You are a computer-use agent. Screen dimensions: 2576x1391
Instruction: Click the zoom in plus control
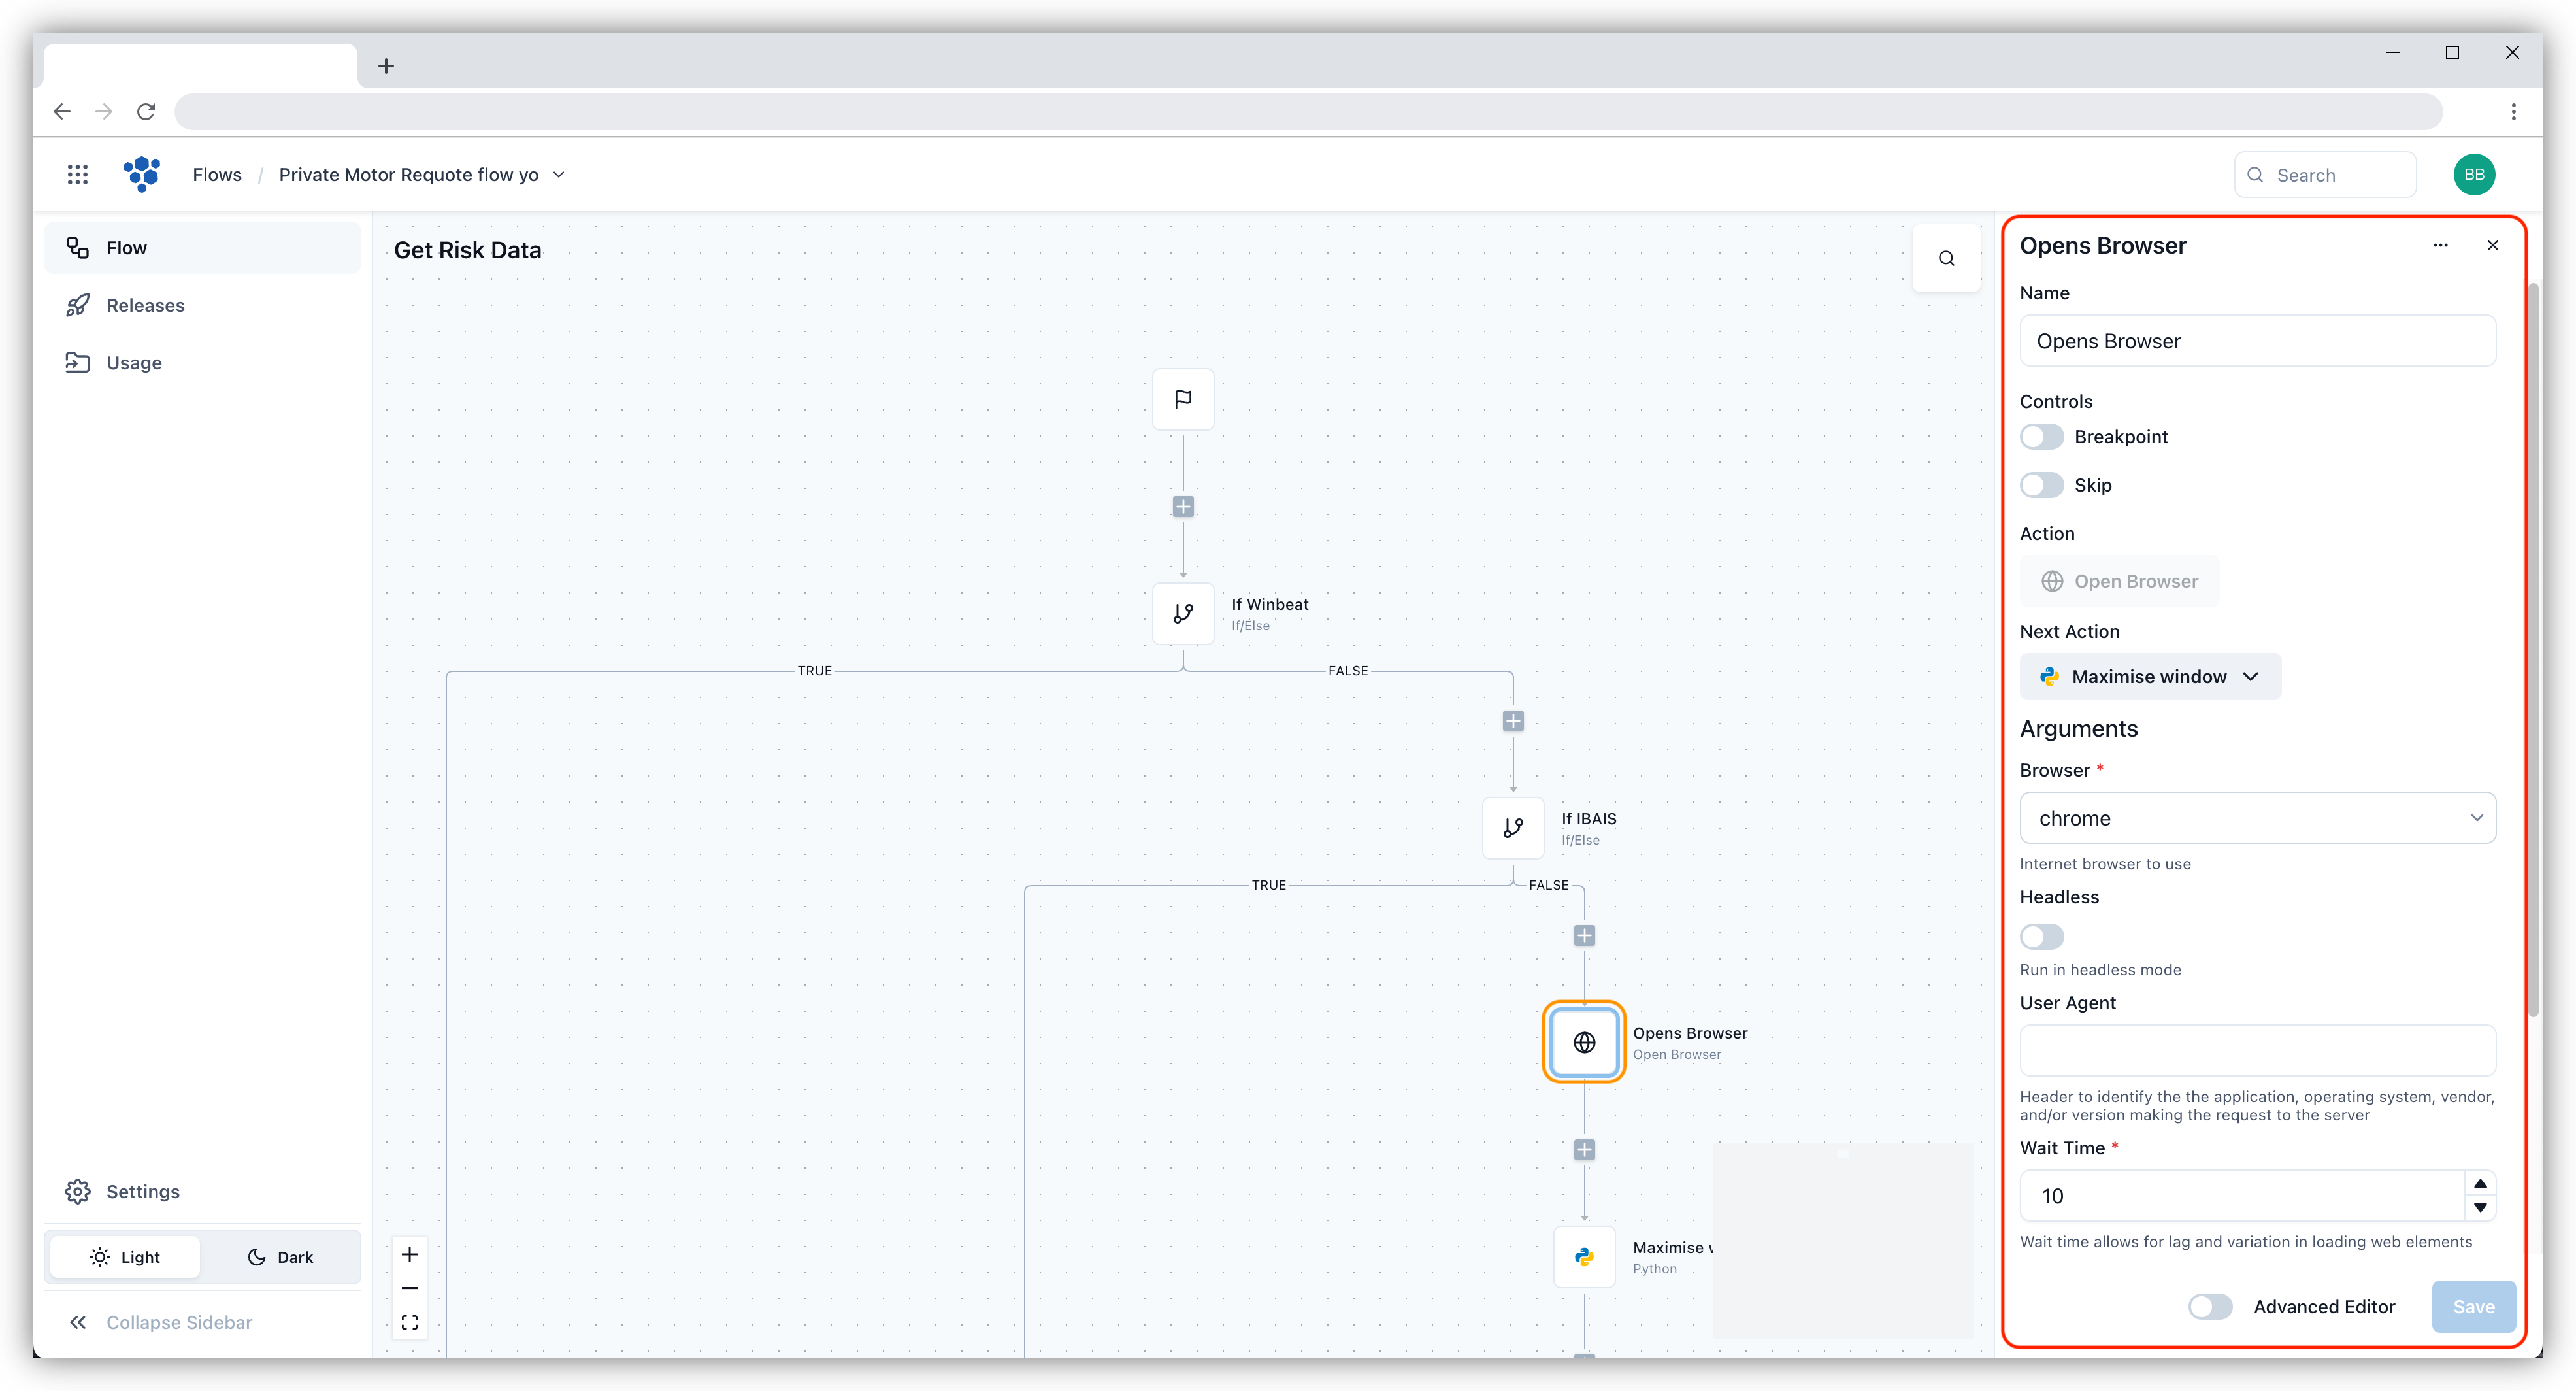(410, 1254)
